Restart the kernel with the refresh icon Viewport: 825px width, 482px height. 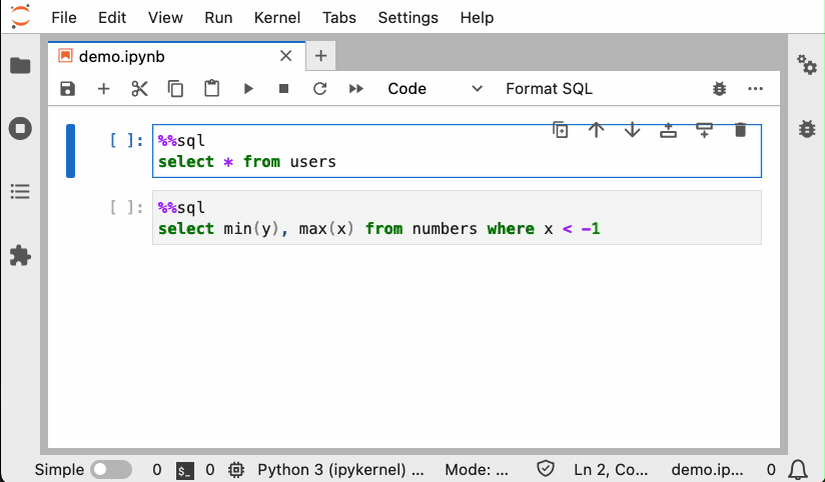[x=320, y=89]
